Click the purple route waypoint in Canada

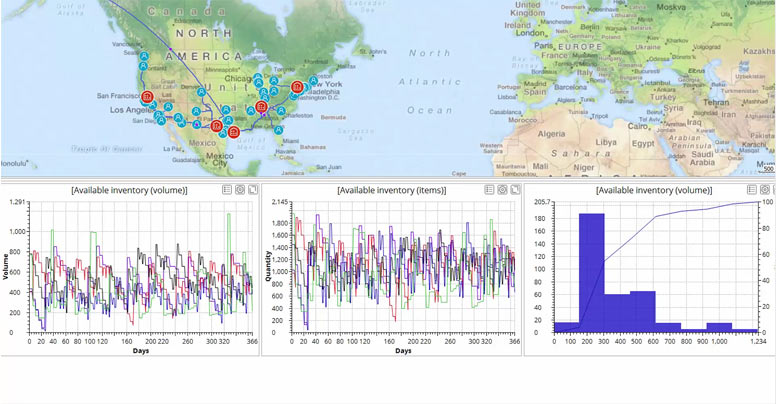[170, 49]
